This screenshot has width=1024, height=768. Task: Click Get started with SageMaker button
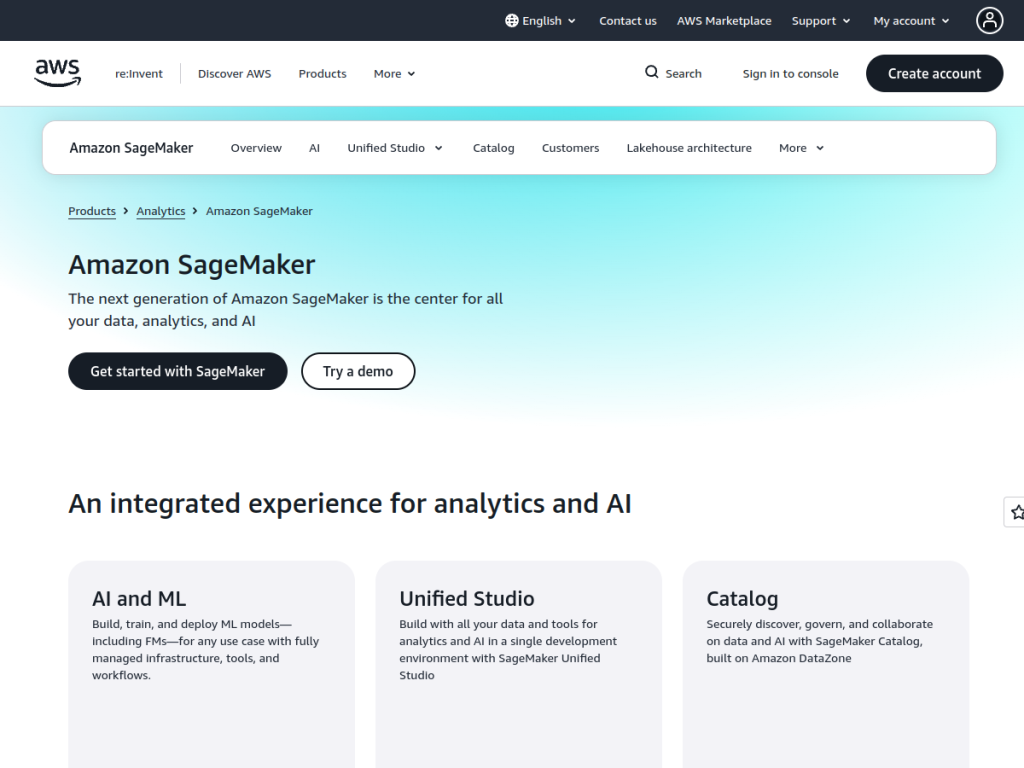click(178, 371)
